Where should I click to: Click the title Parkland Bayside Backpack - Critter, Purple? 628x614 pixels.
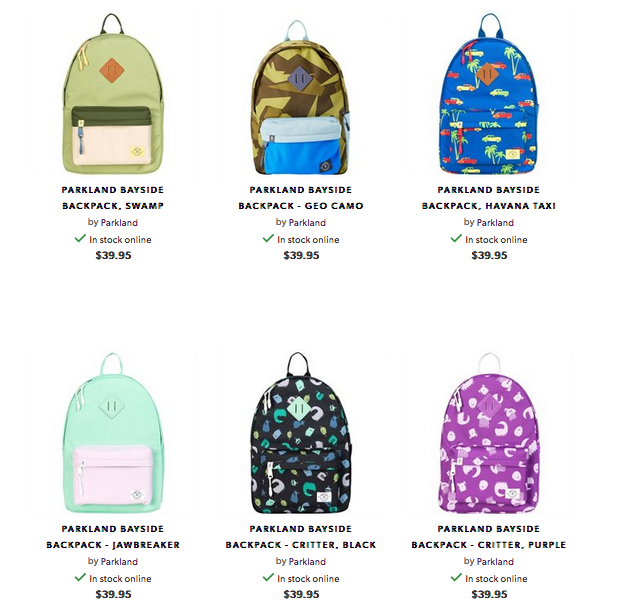489,537
